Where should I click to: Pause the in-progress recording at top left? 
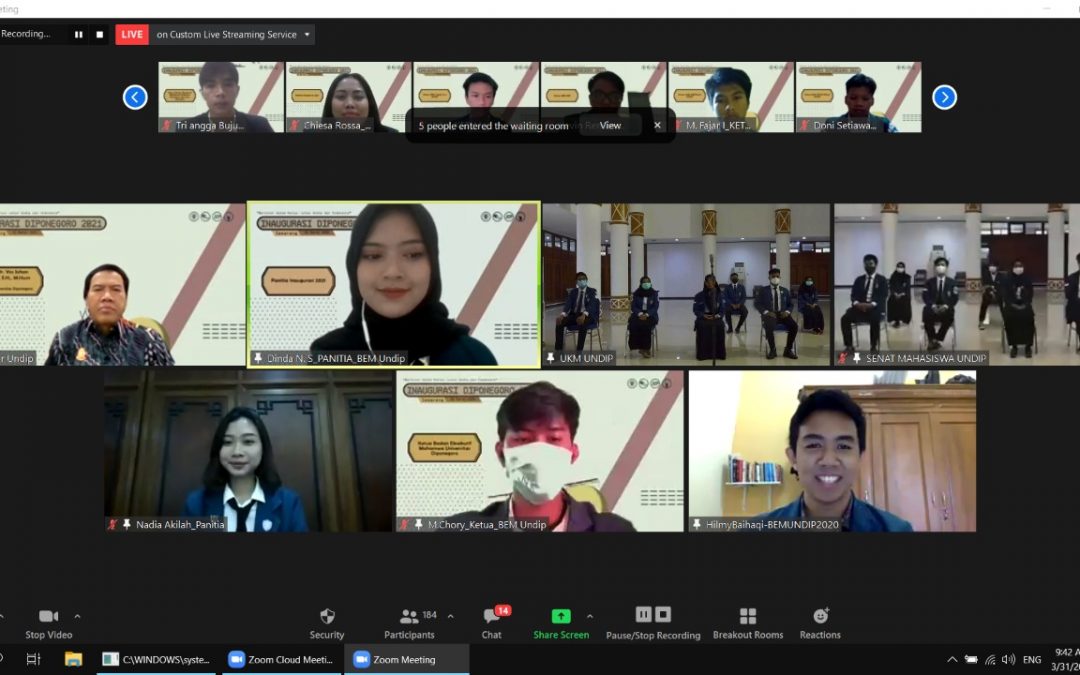[x=78, y=34]
